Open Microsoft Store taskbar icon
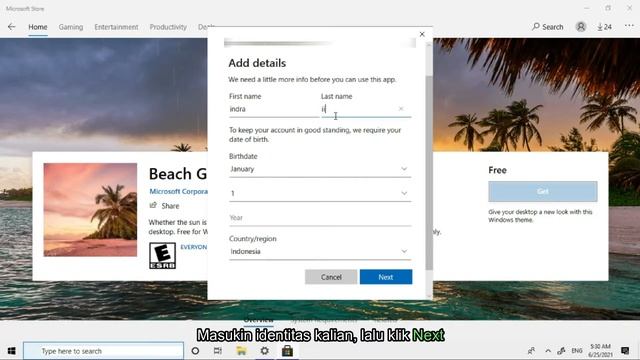640x360 pixels. (x=287, y=351)
